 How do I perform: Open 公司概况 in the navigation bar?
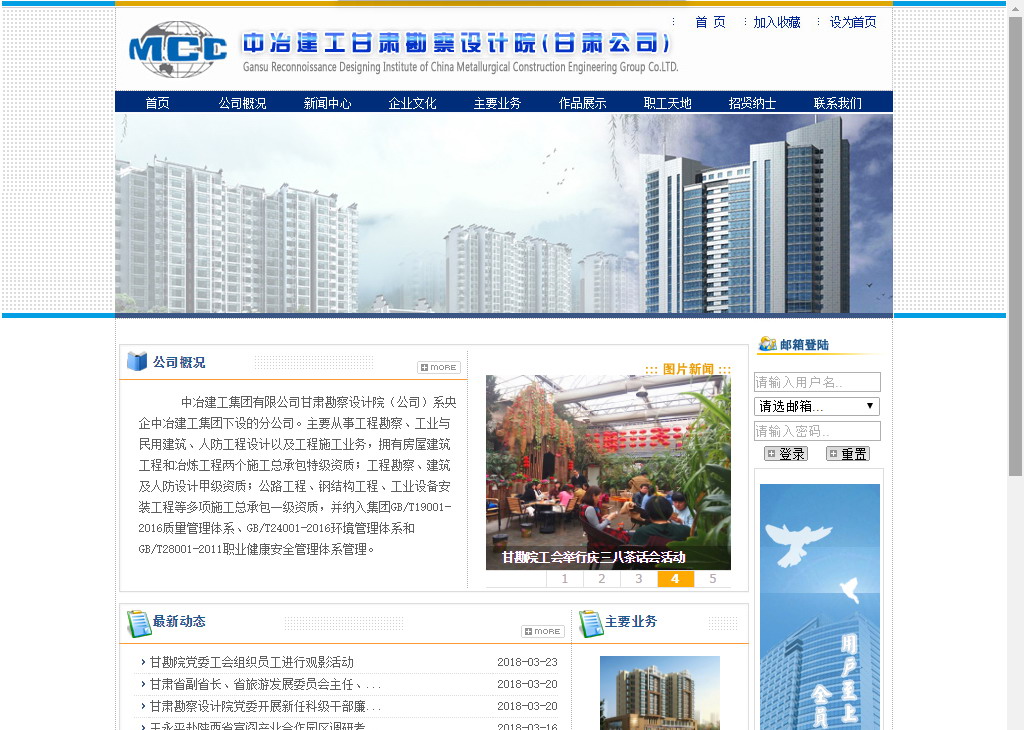[x=242, y=103]
